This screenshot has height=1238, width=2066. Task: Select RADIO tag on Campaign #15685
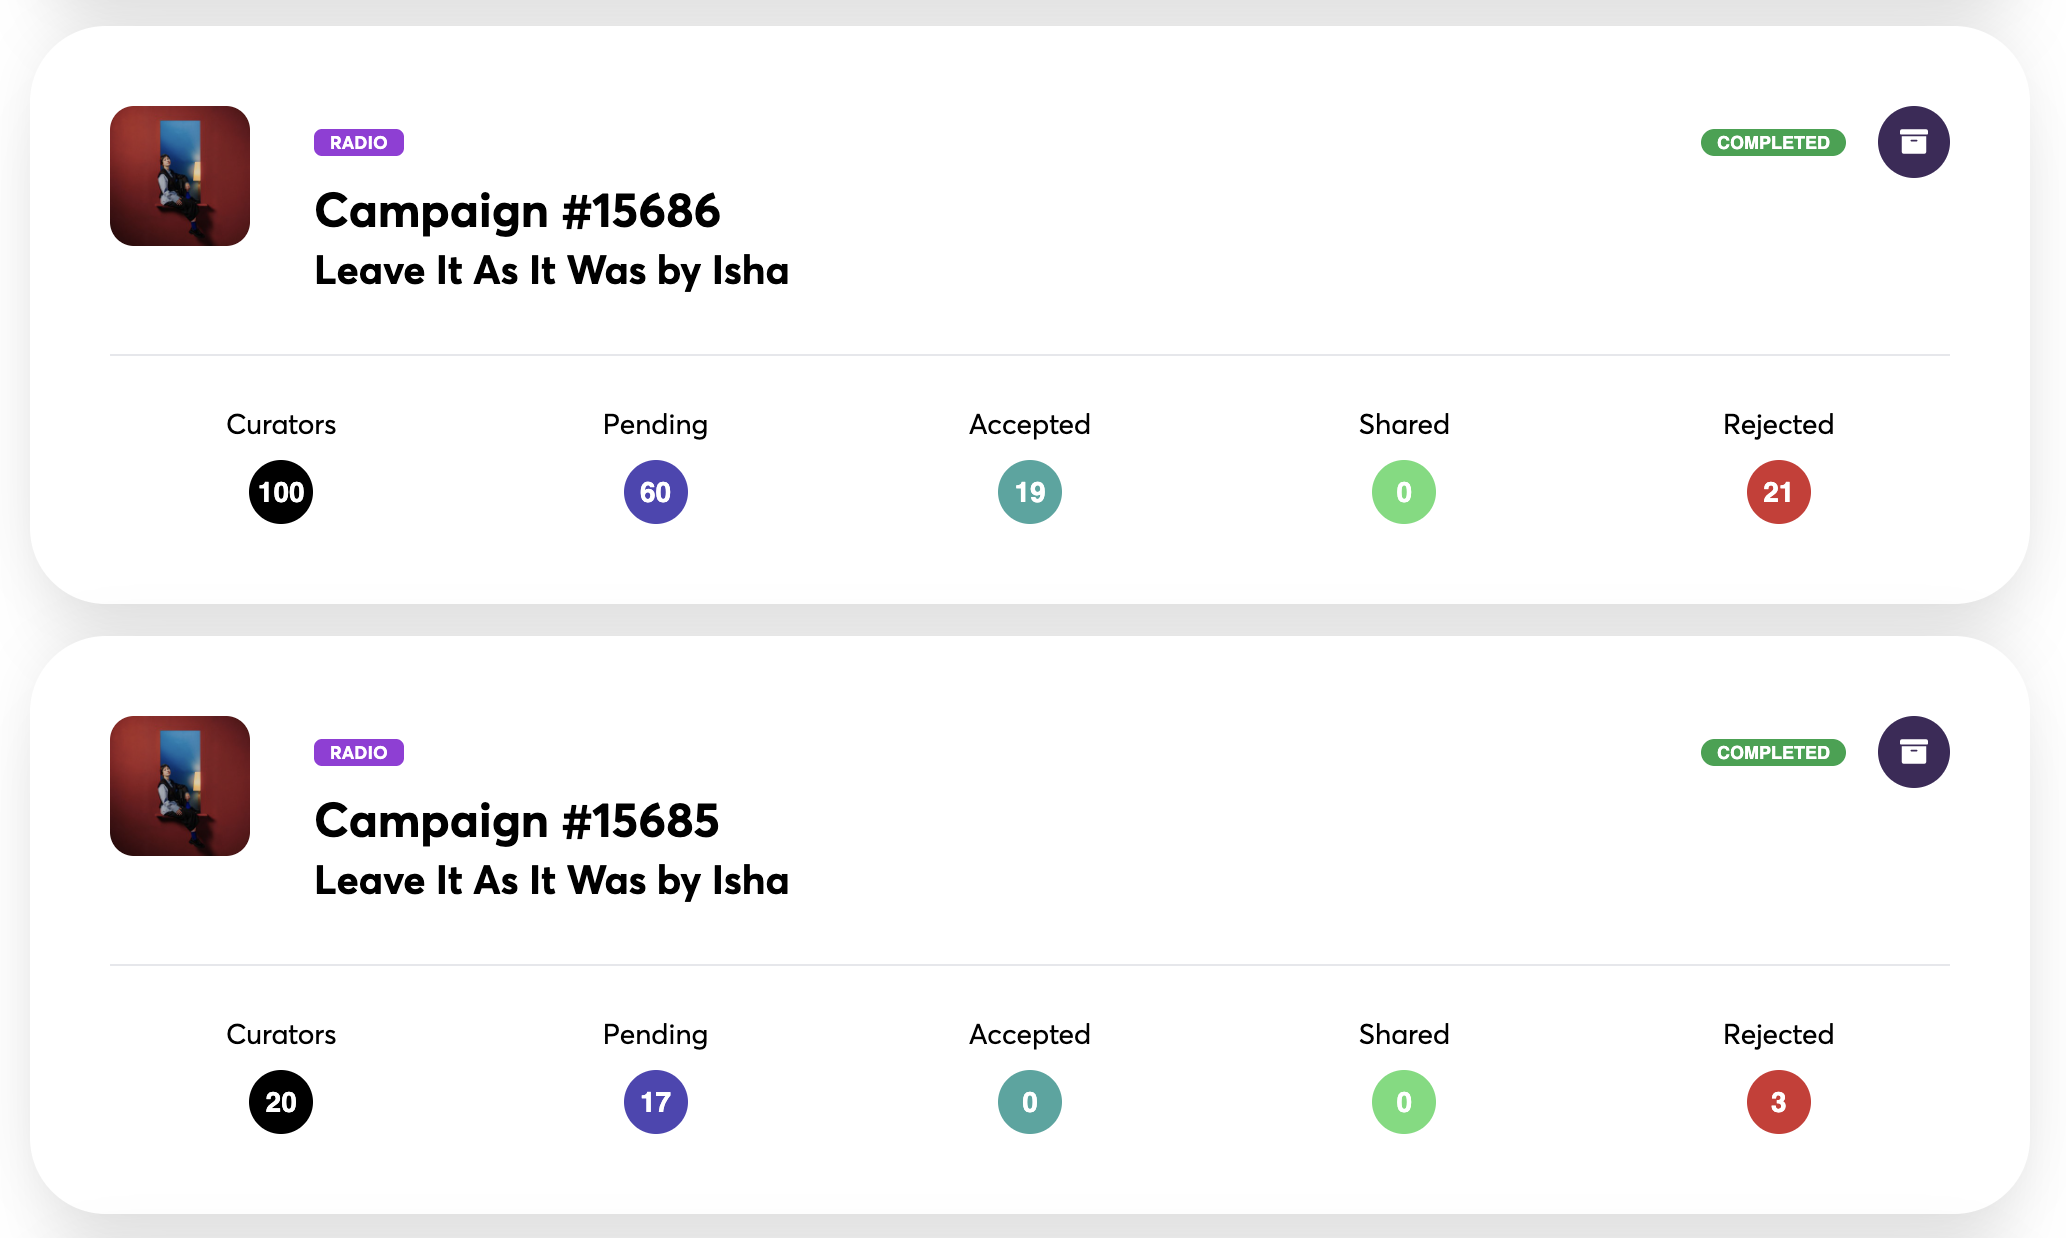point(358,753)
